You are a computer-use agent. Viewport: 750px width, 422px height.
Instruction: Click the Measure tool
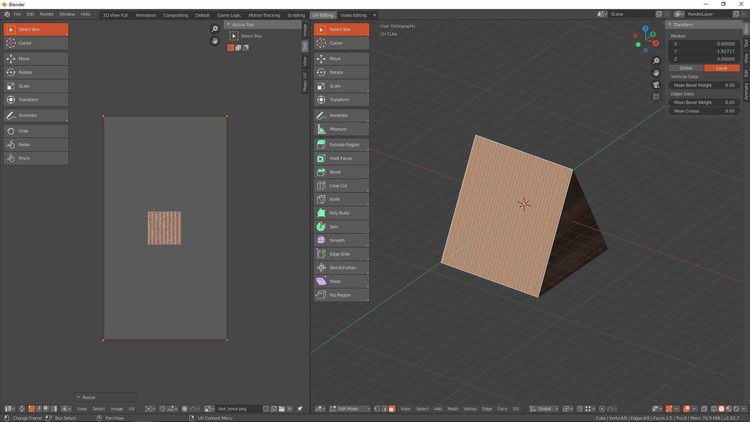tap(340, 129)
